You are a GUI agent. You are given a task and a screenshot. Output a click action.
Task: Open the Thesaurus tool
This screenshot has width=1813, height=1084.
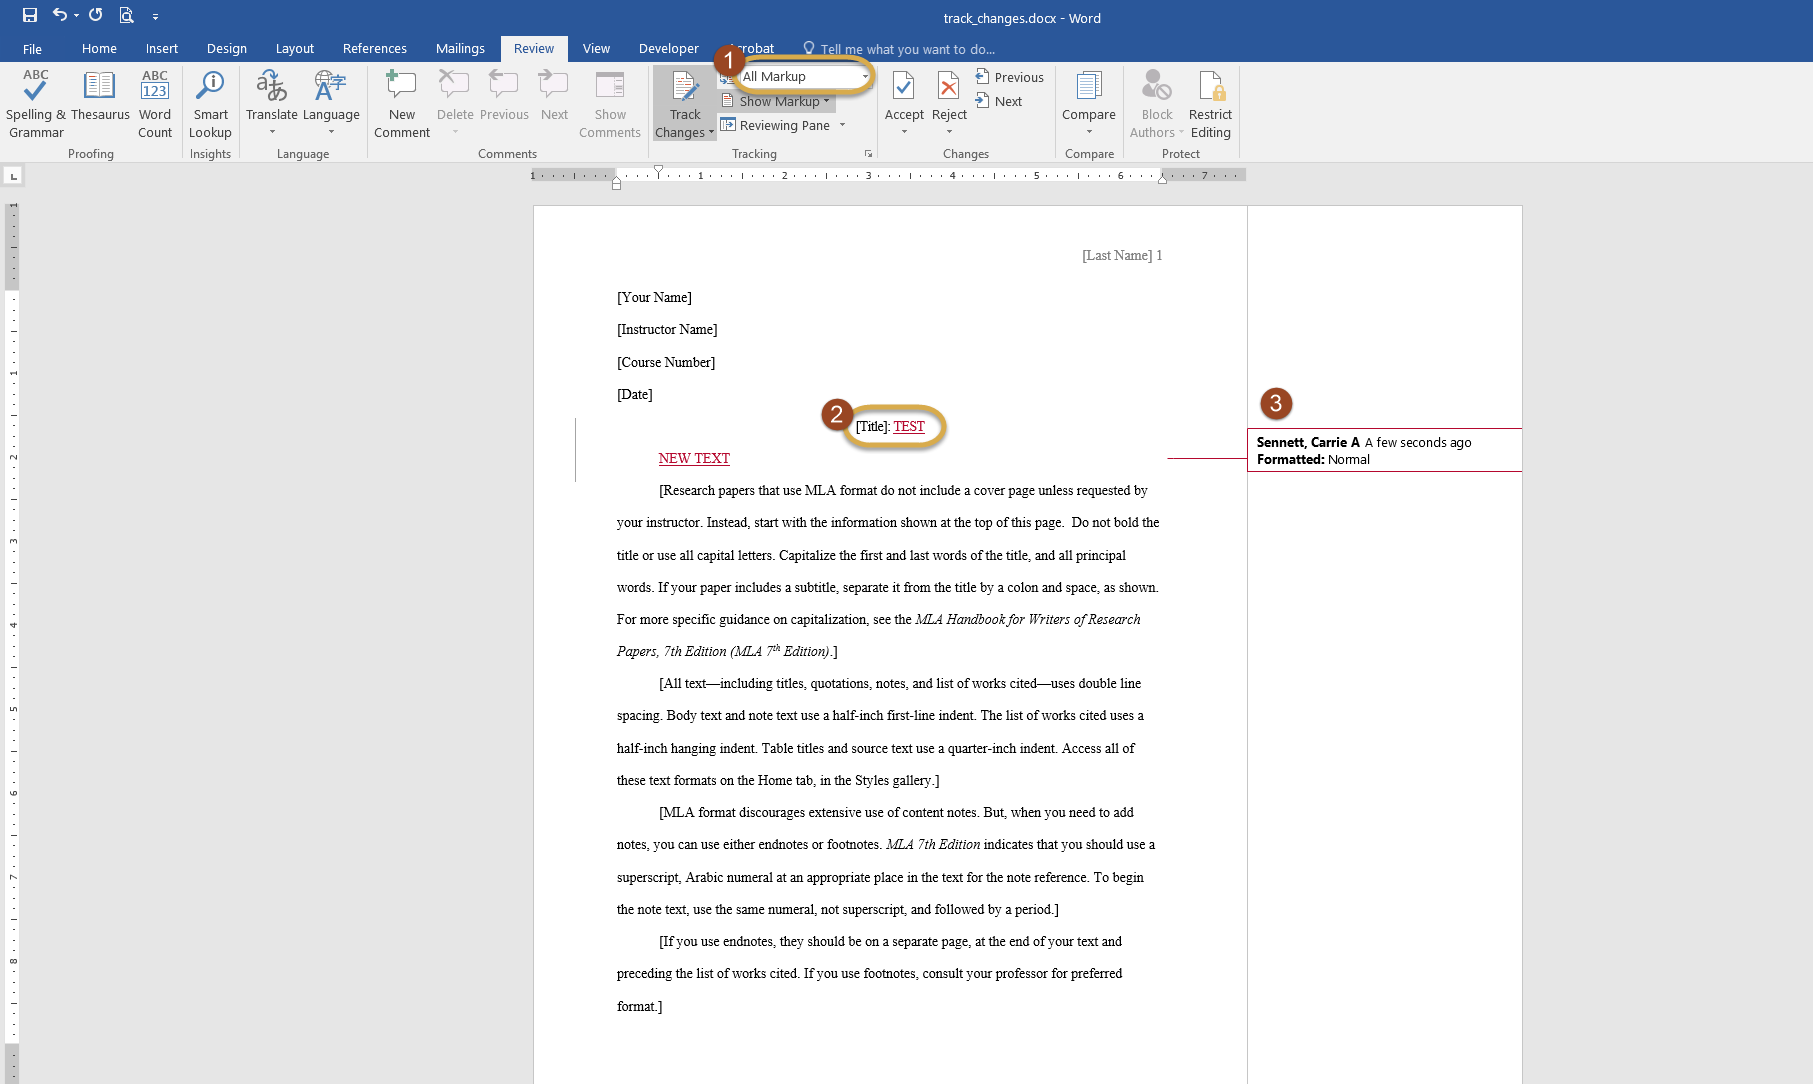coord(99,103)
